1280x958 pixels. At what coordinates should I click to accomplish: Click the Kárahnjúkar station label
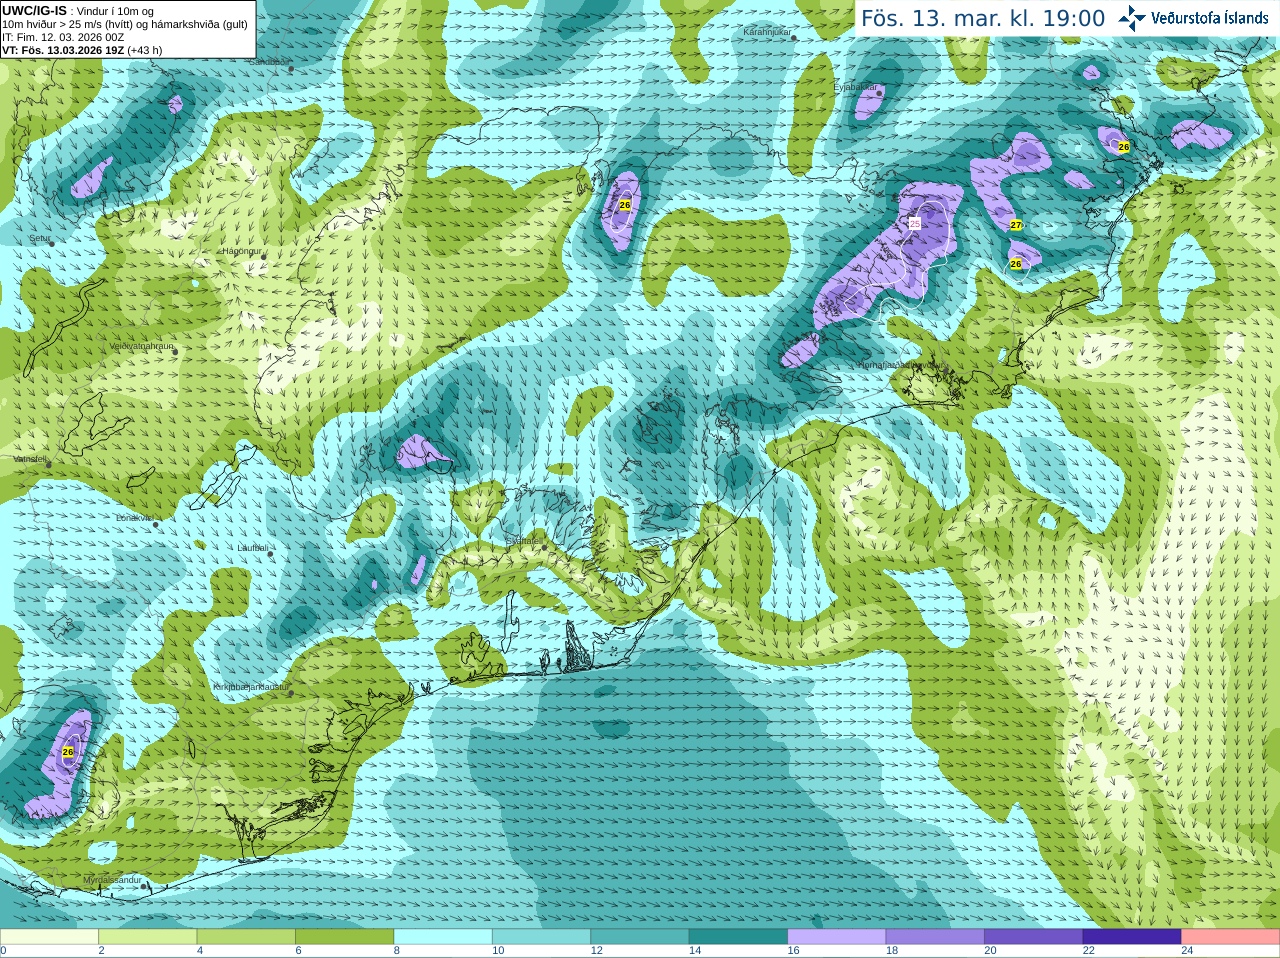point(767,33)
